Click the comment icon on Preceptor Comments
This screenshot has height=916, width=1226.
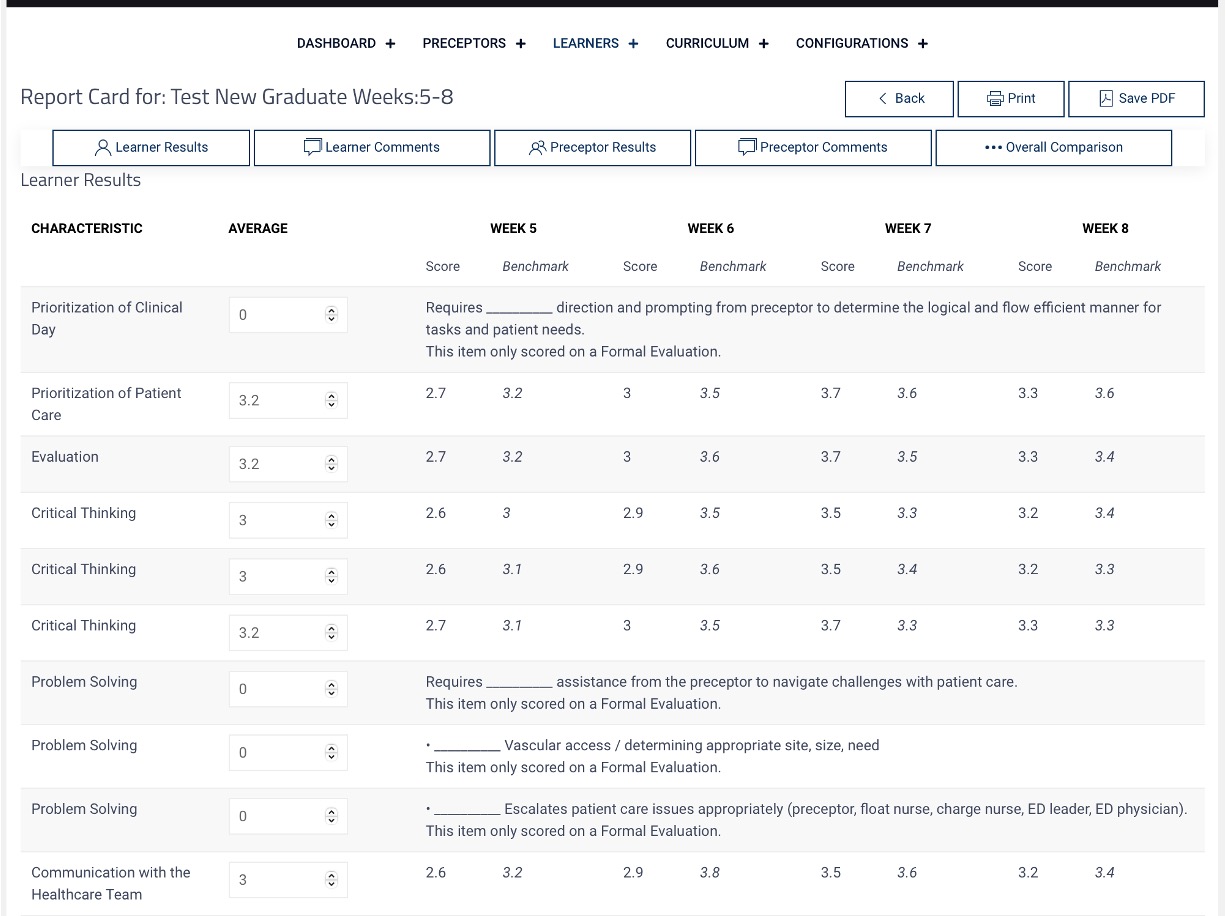click(x=747, y=147)
